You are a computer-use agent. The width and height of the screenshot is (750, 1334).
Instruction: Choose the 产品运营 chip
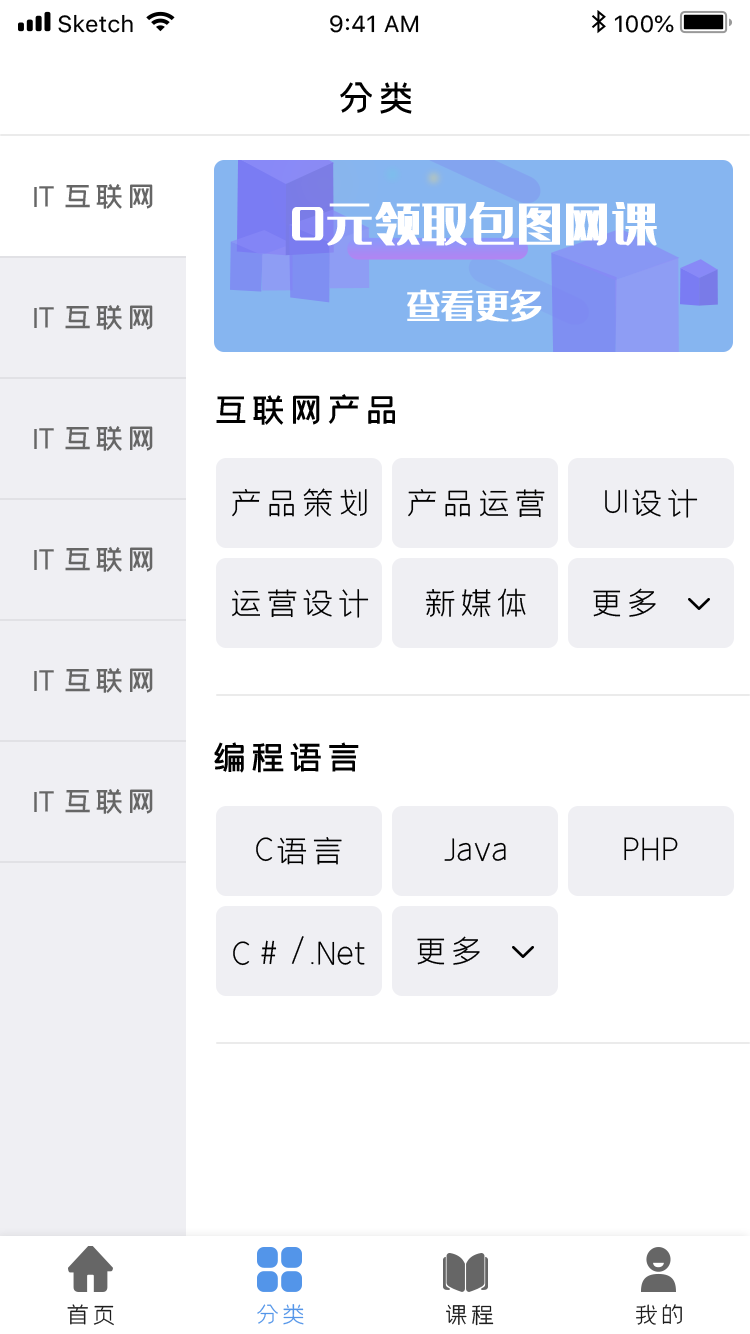click(475, 503)
